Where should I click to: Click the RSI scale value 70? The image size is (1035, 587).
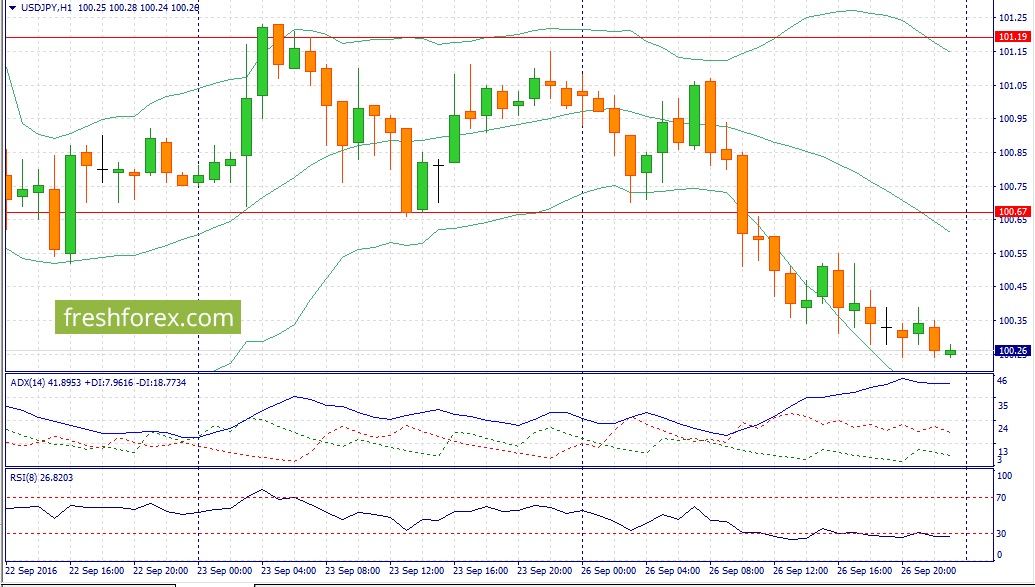coord(1001,498)
